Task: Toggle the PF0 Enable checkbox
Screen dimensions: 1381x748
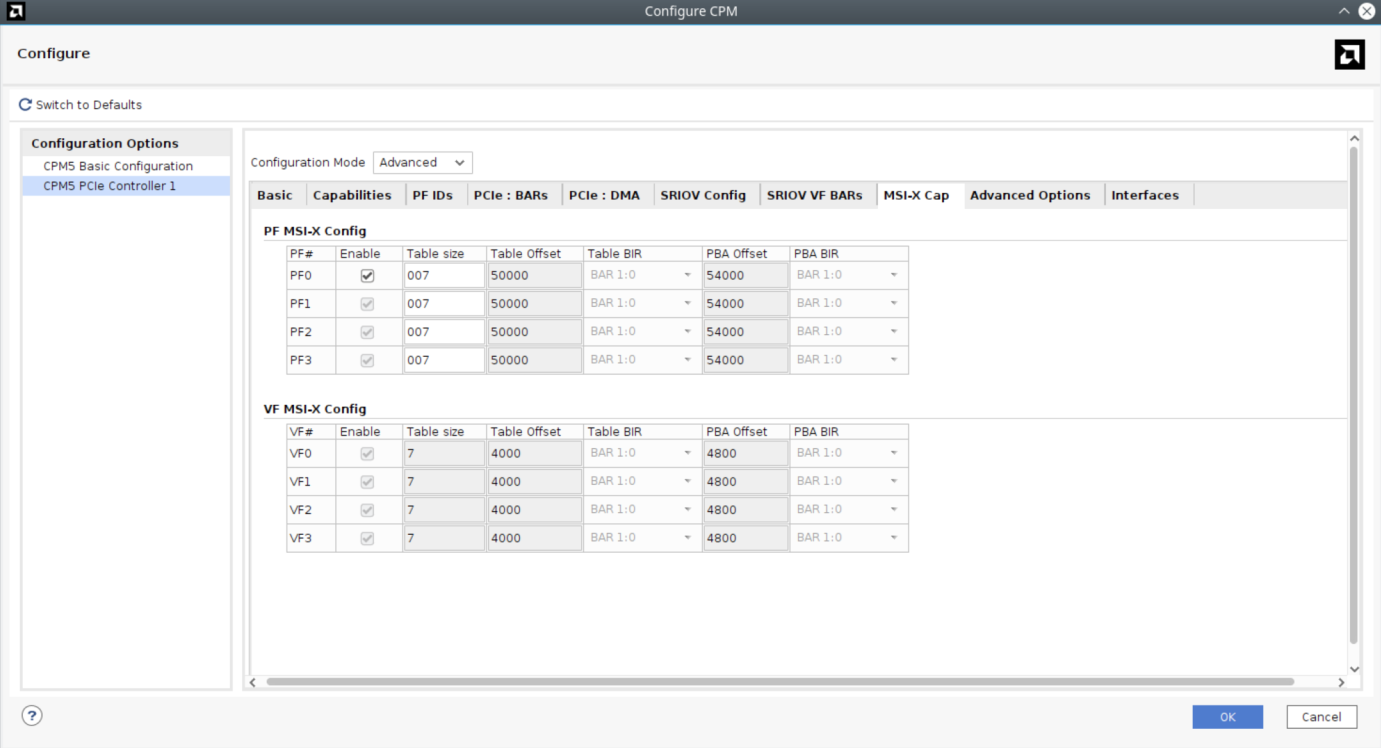Action: [367, 276]
